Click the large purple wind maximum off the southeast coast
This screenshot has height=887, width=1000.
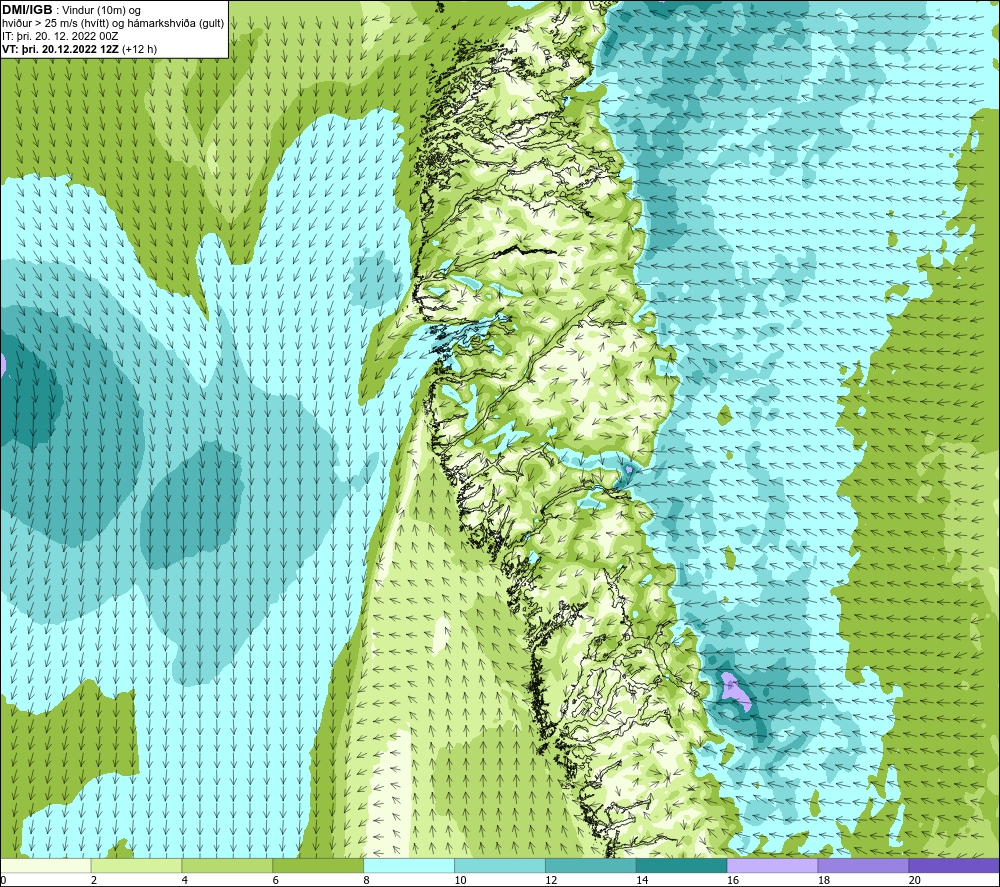coord(735,692)
